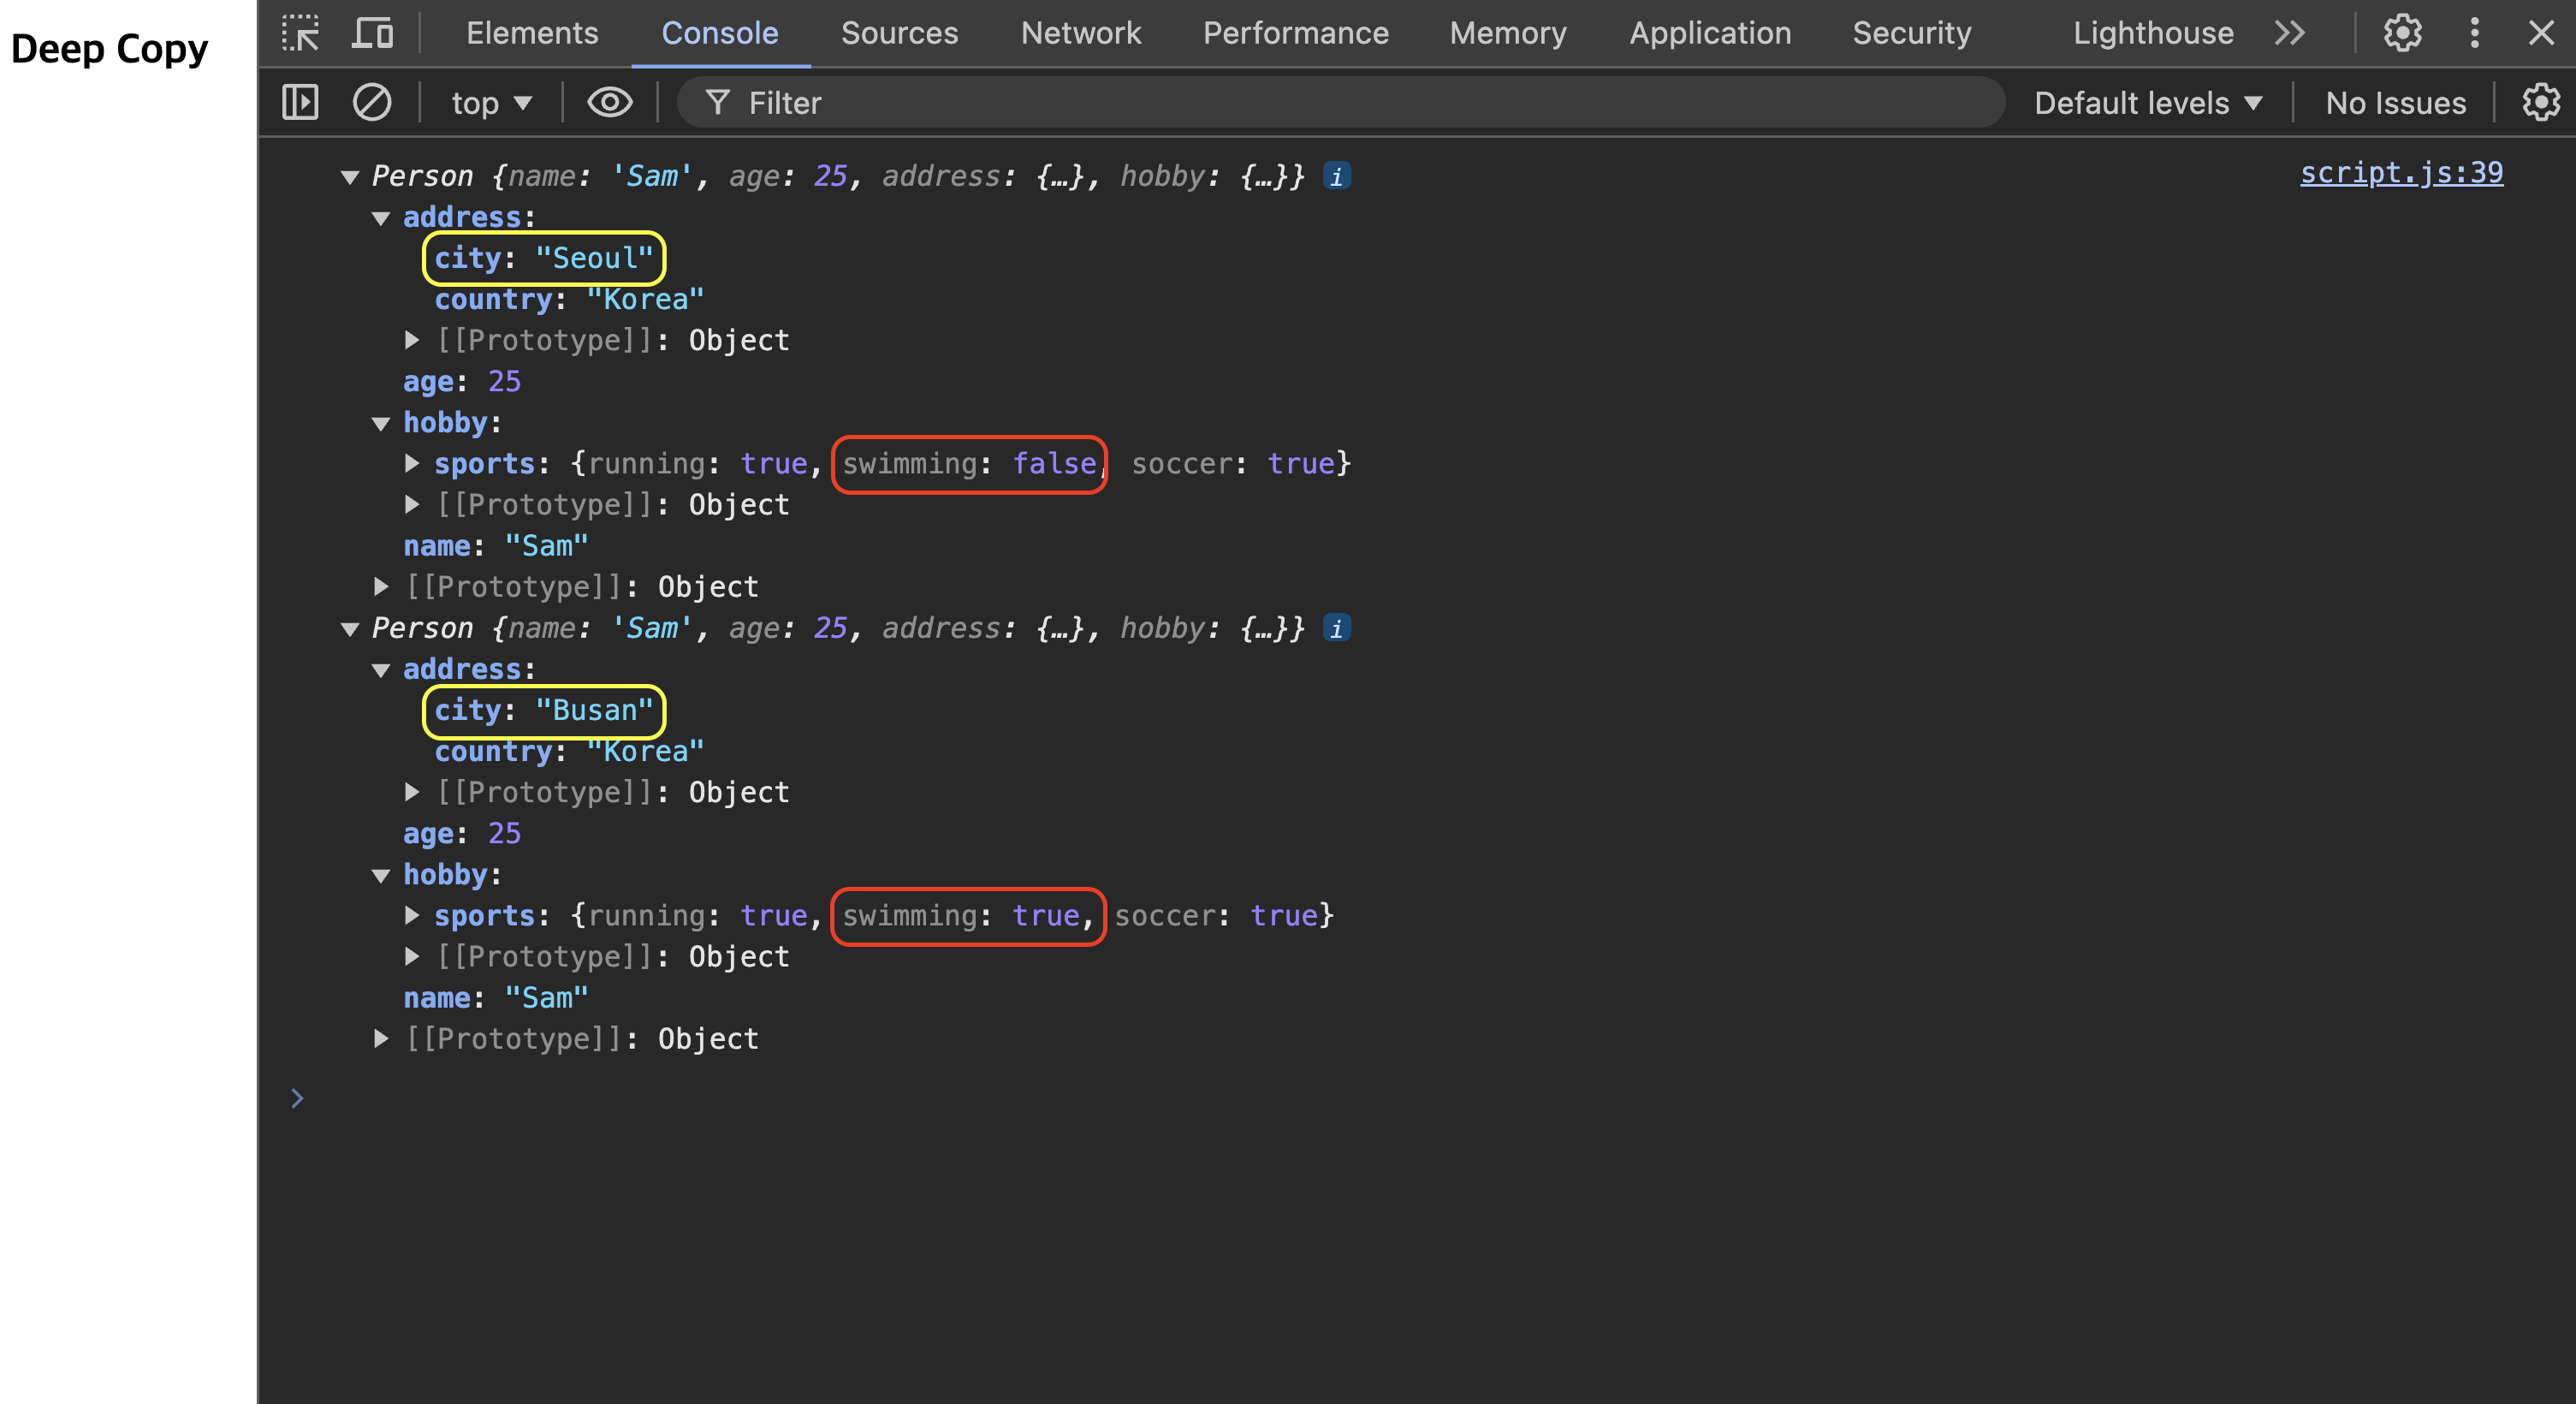
Task: Toggle the live expression eye icon
Action: pos(609,102)
